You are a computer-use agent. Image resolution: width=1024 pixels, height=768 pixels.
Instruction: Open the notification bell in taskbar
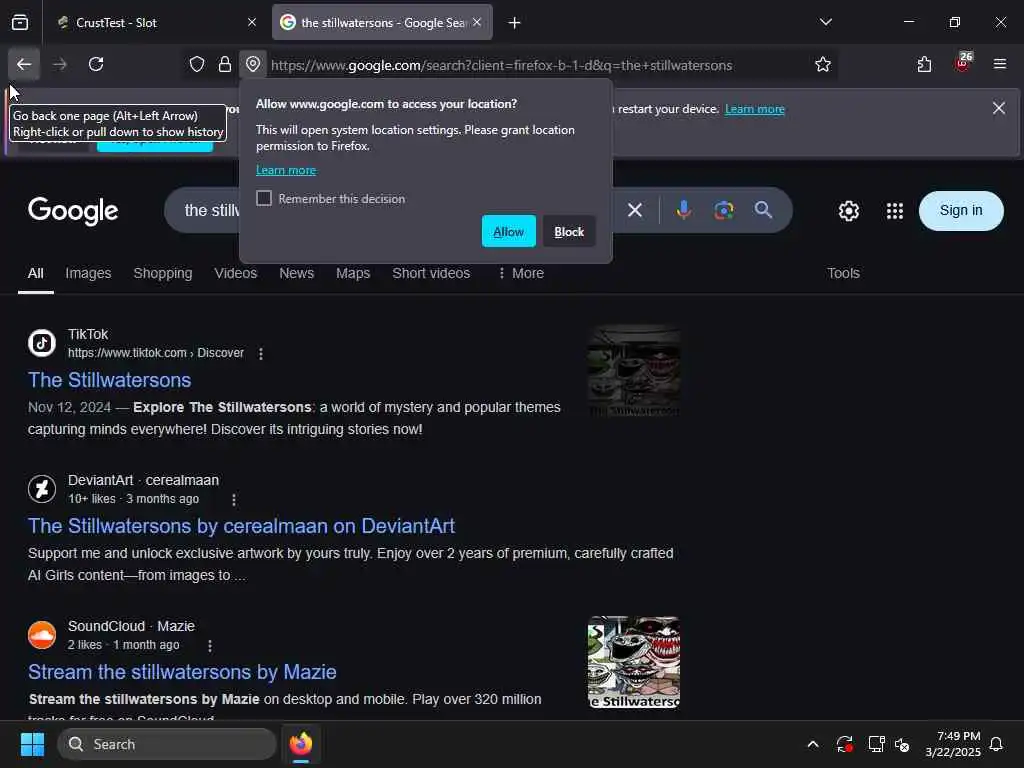pyautogui.click(x=997, y=744)
